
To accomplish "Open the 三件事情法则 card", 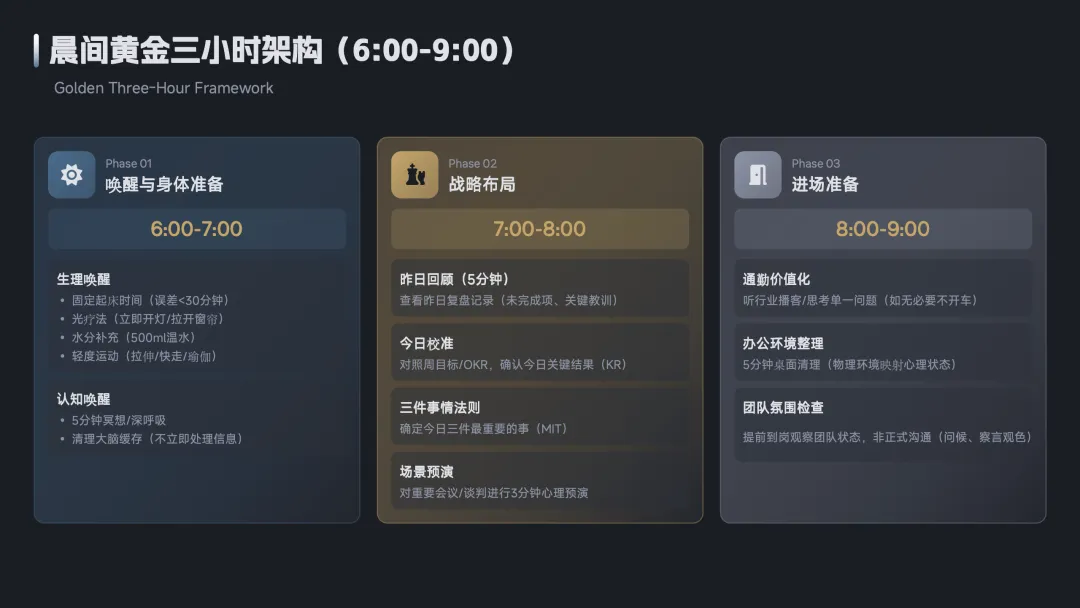I will tap(540, 417).
